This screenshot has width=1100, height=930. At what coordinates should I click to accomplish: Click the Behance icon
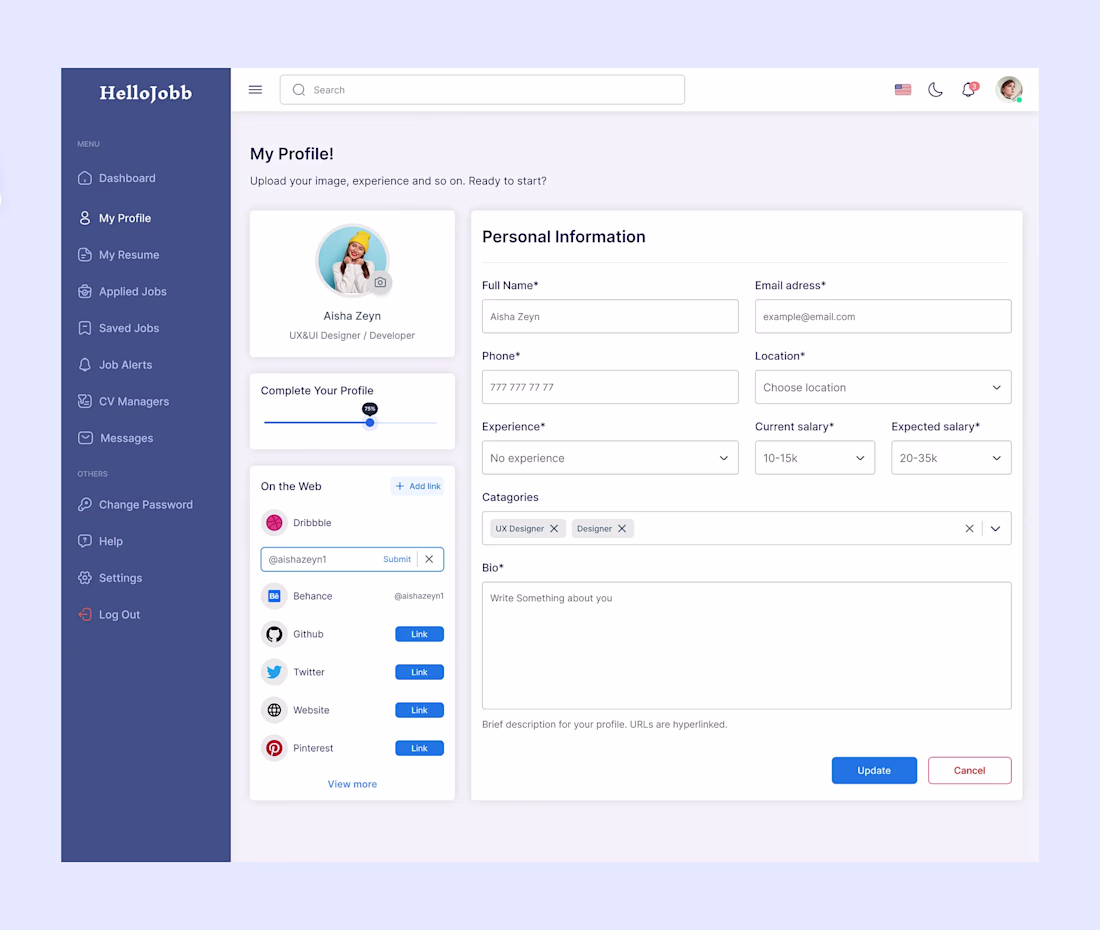274,596
